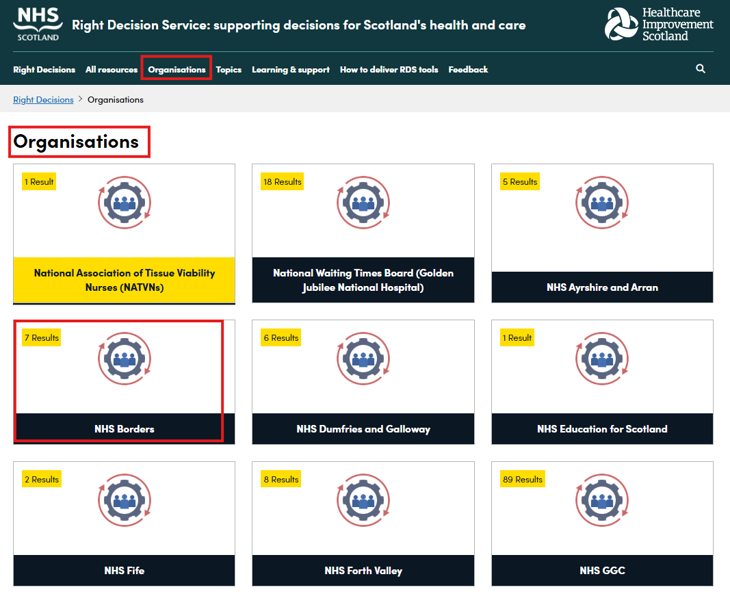Open How to deliver RDS tools

[x=389, y=69]
